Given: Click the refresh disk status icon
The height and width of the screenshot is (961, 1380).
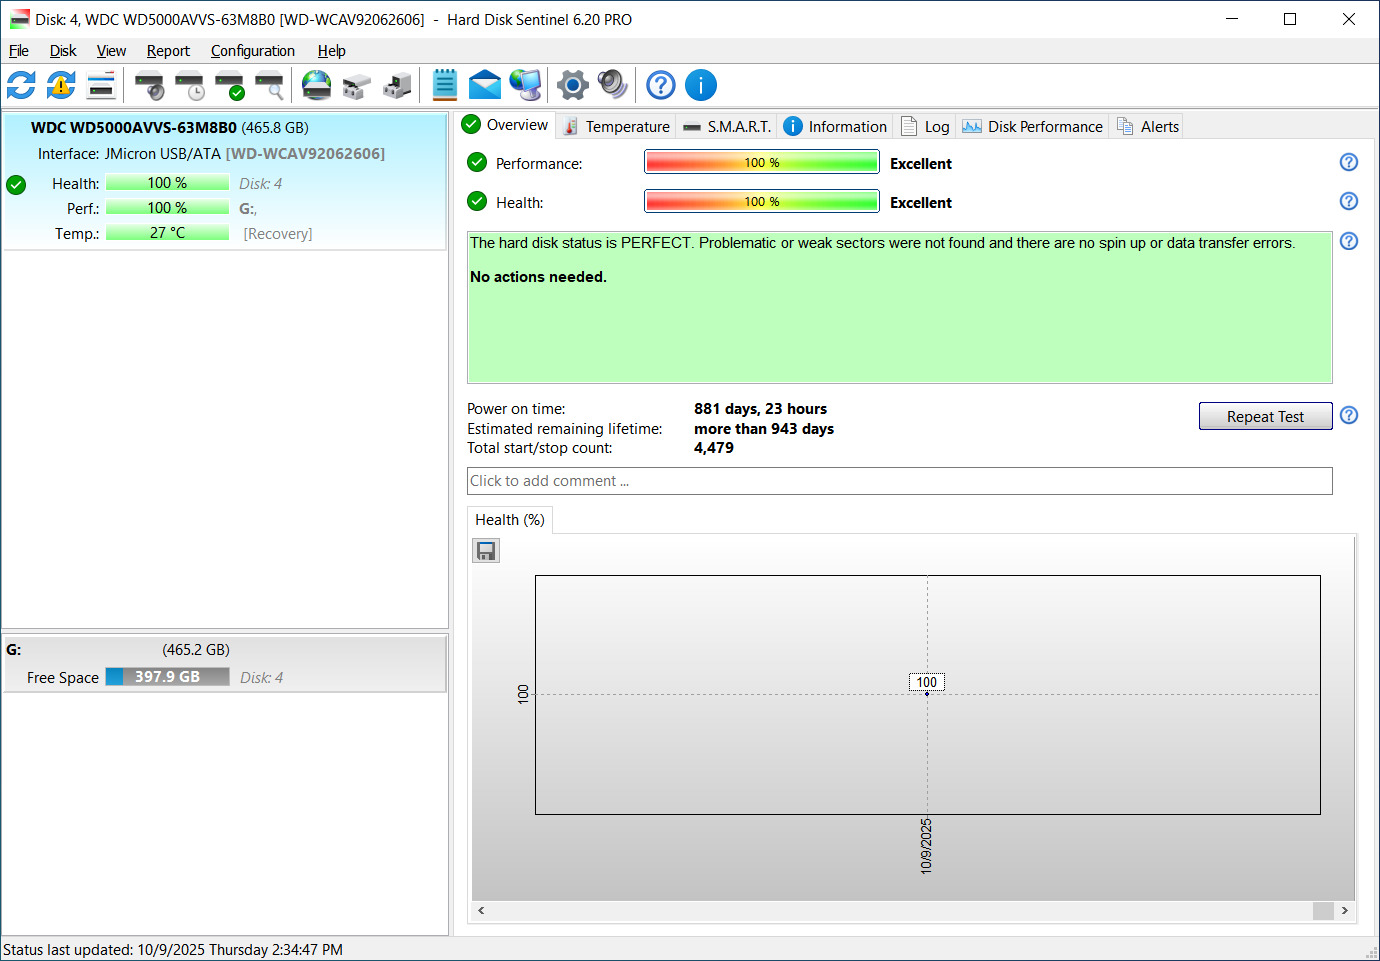Looking at the screenshot, I should (21, 86).
